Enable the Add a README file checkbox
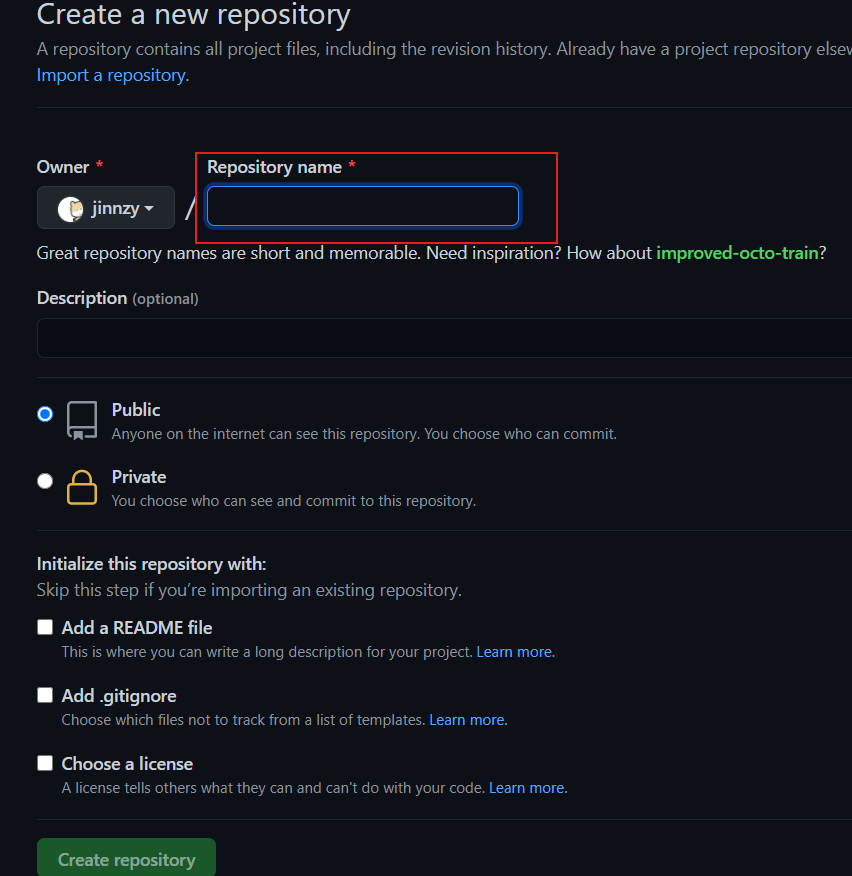Viewport: 852px width, 876px height. (x=45, y=628)
